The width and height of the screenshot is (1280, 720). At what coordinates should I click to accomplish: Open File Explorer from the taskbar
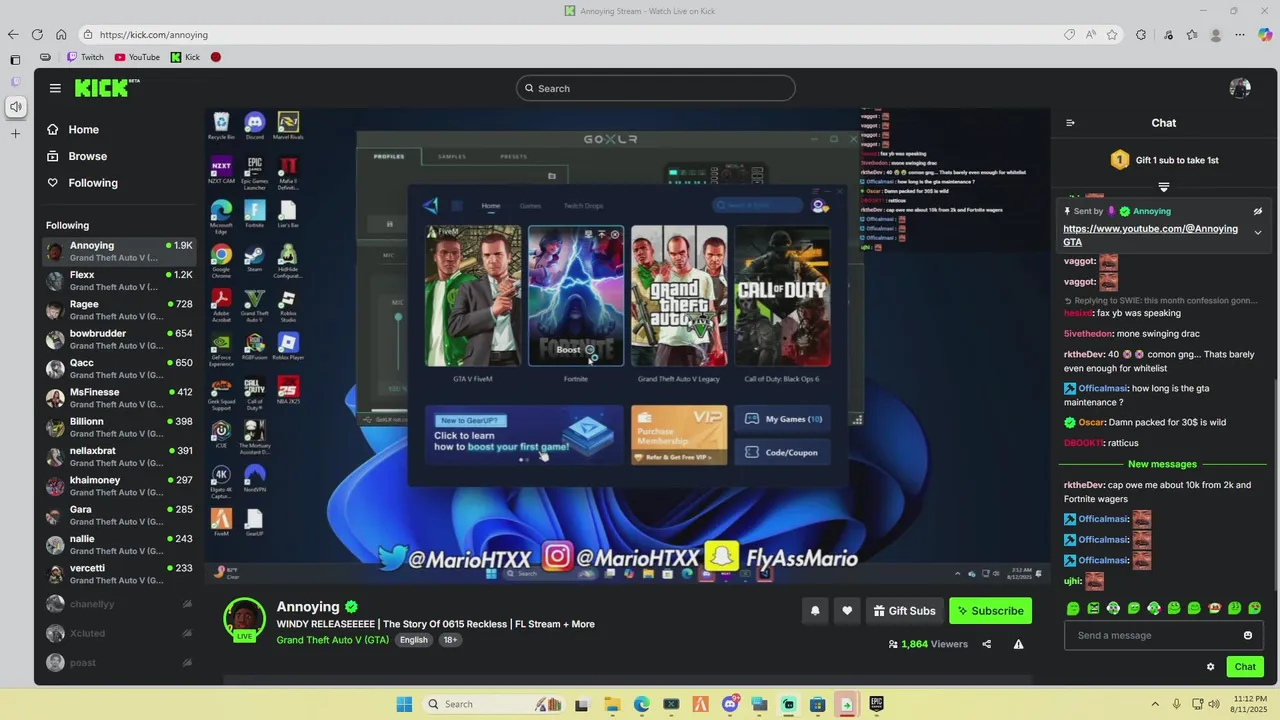point(612,704)
